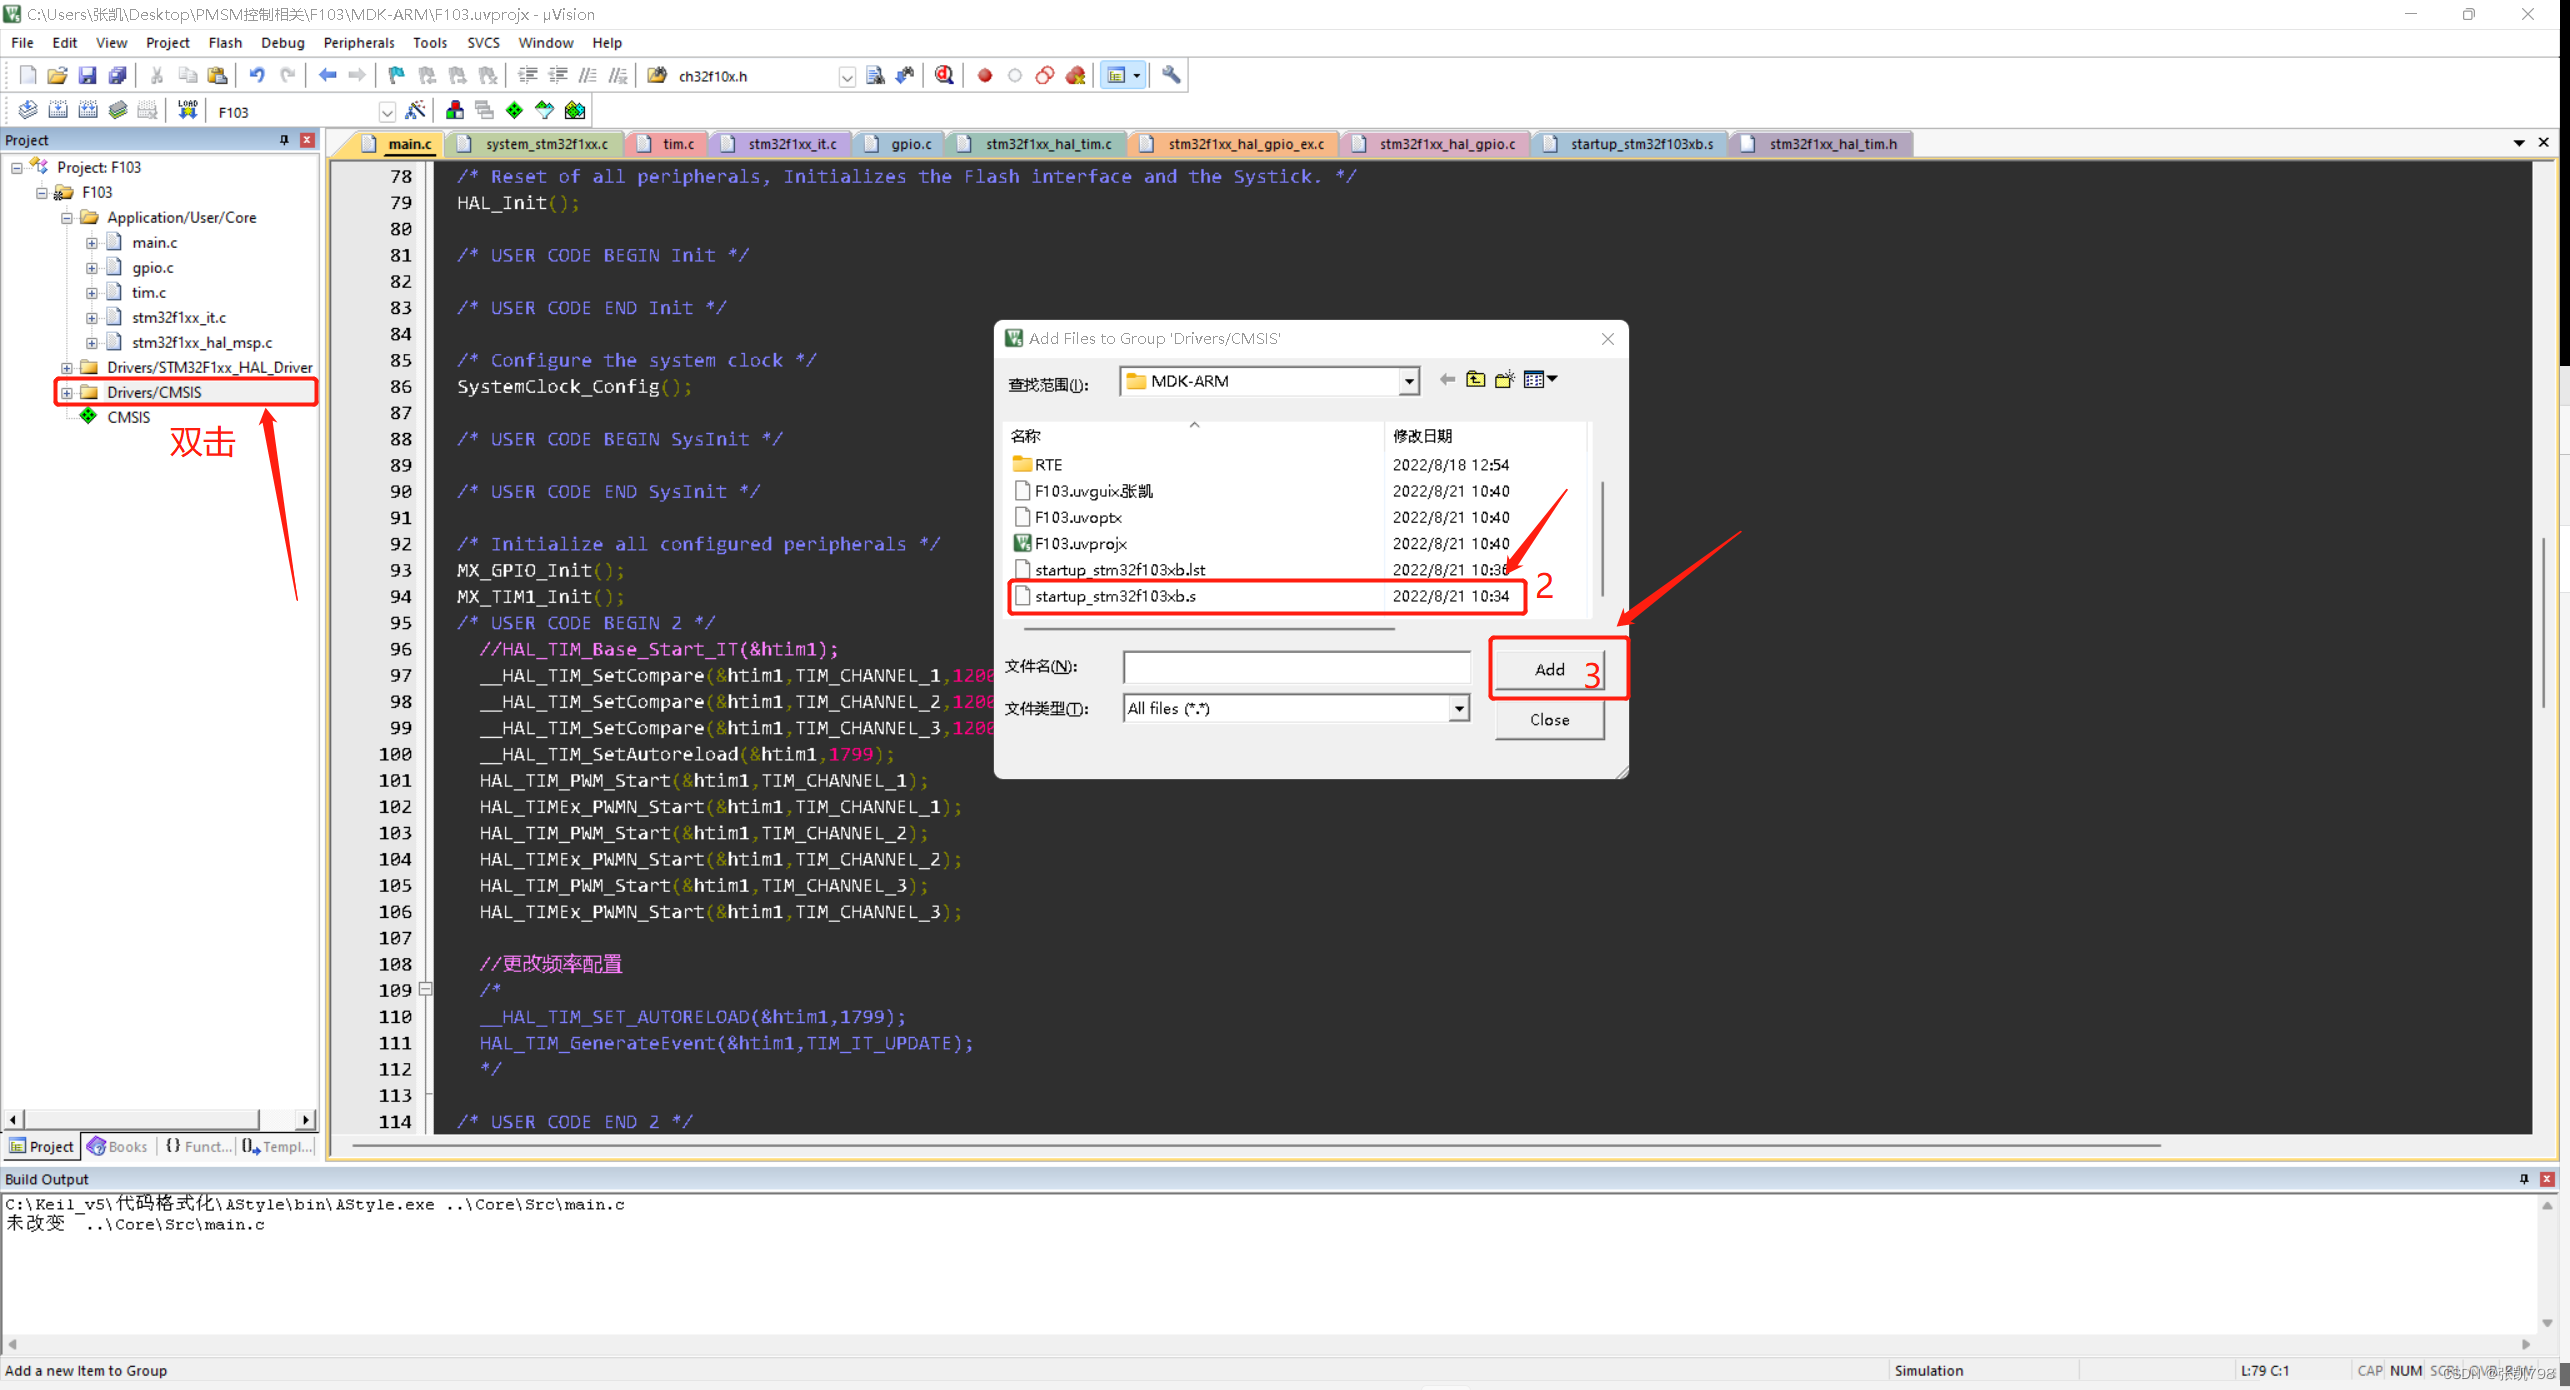Viewport: 2570px width, 1390px height.
Task: Expand main.c tree node
Action: [x=92, y=242]
